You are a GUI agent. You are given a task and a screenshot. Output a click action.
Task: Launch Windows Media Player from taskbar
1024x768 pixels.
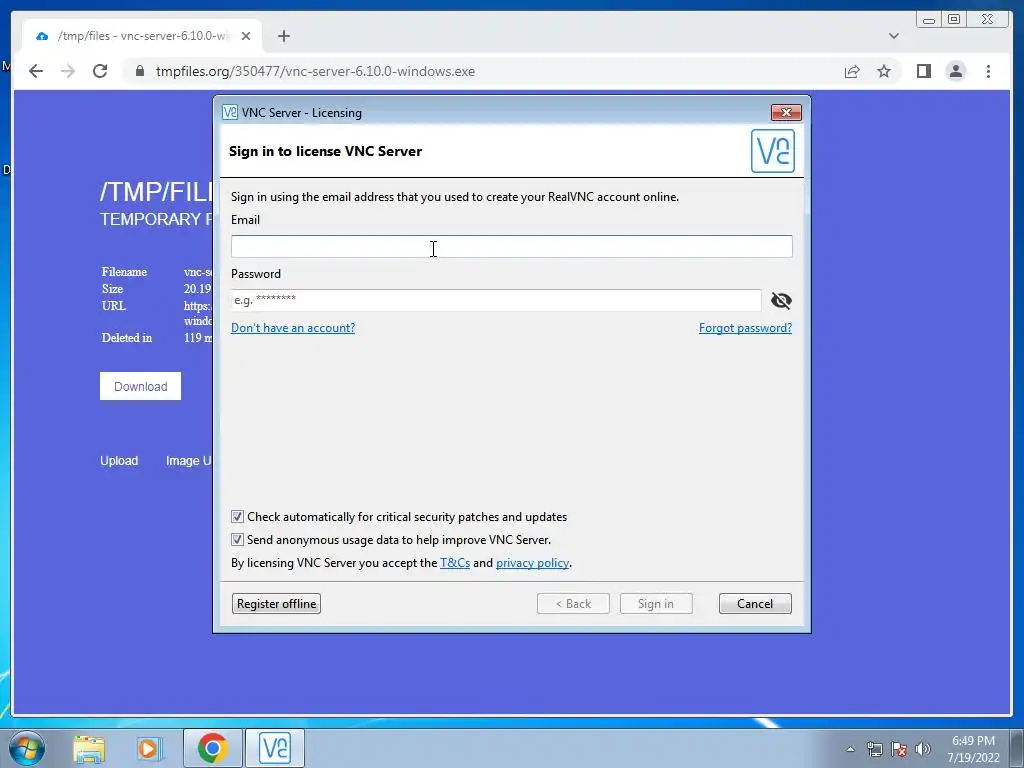point(149,748)
